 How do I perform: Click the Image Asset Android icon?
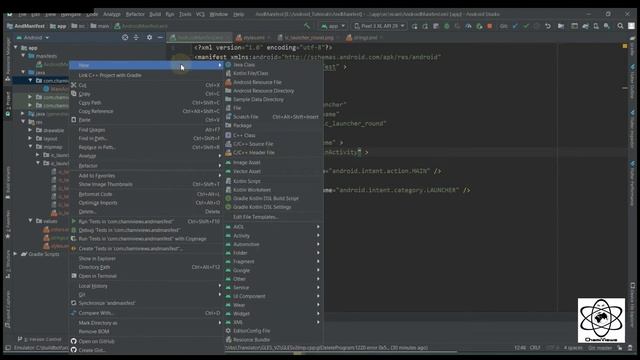coord(228,162)
